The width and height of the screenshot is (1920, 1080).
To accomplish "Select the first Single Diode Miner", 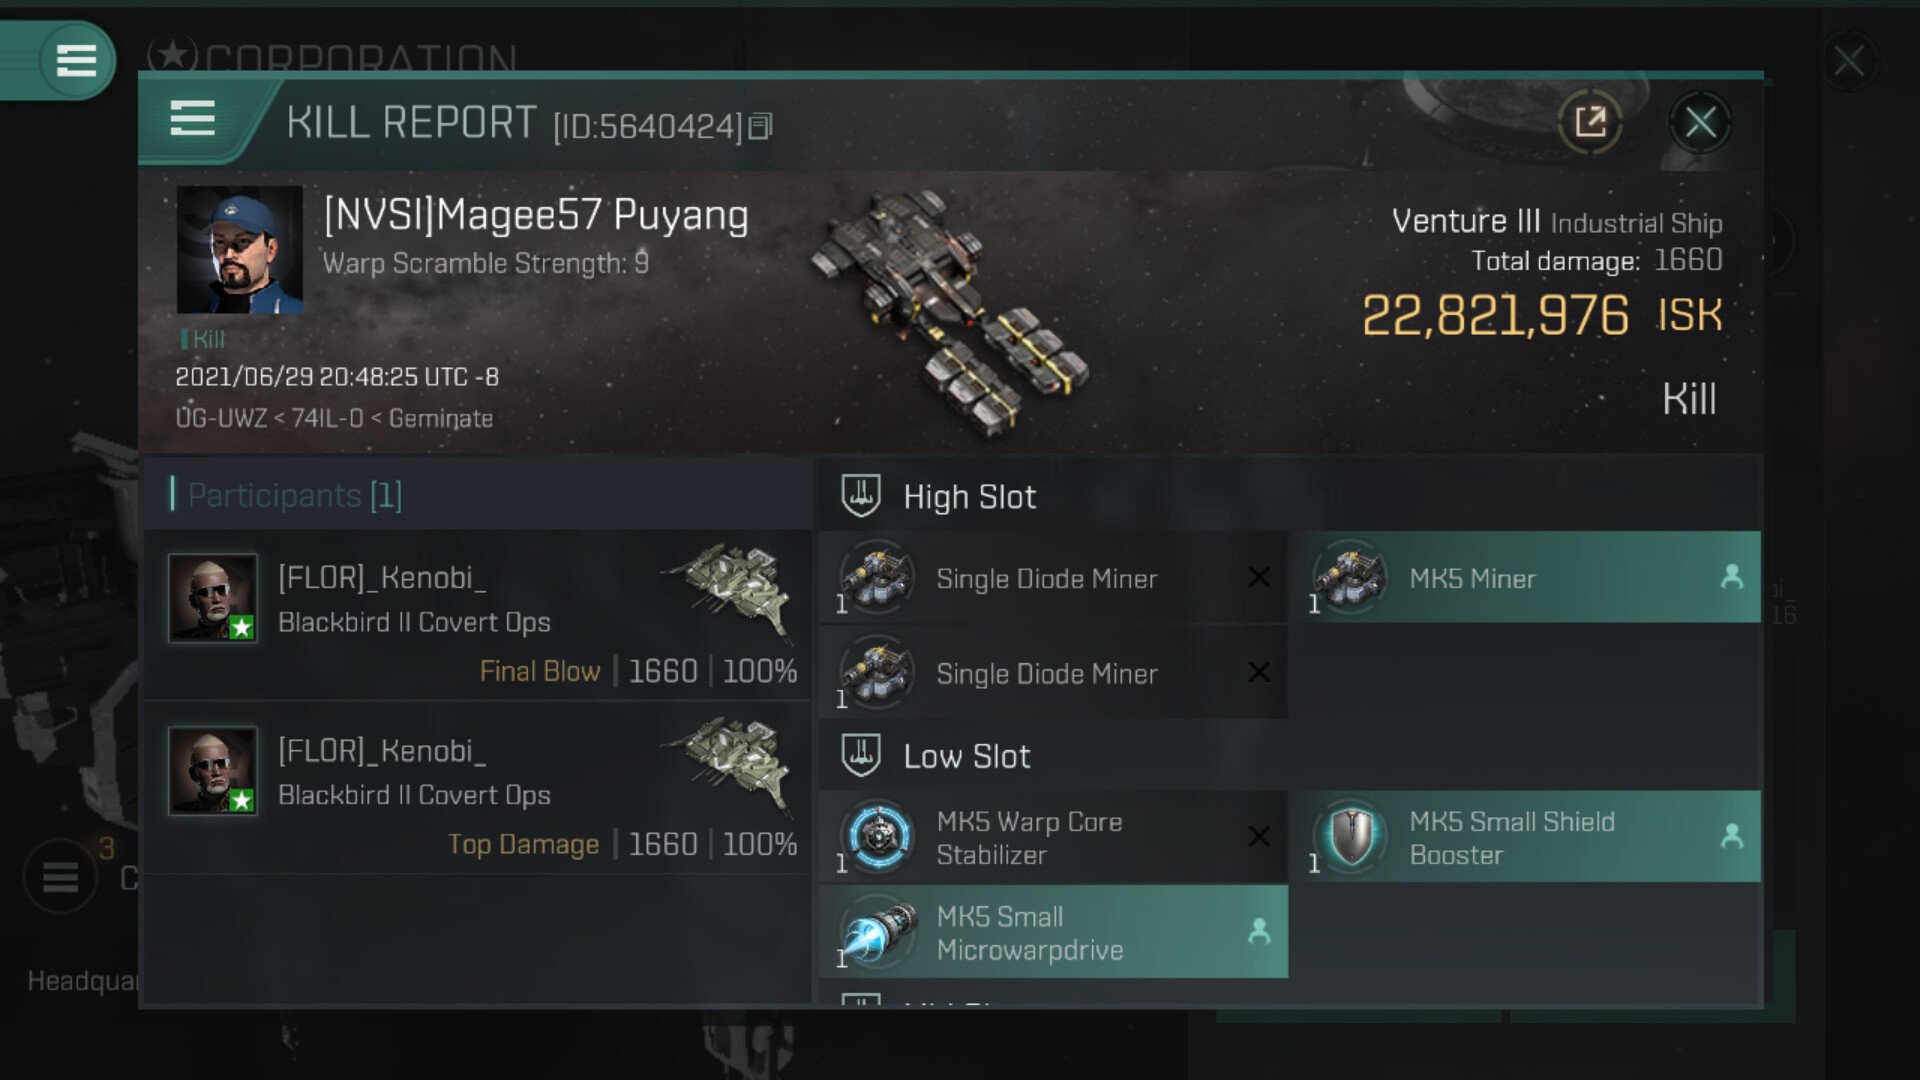I will (x=1053, y=577).
